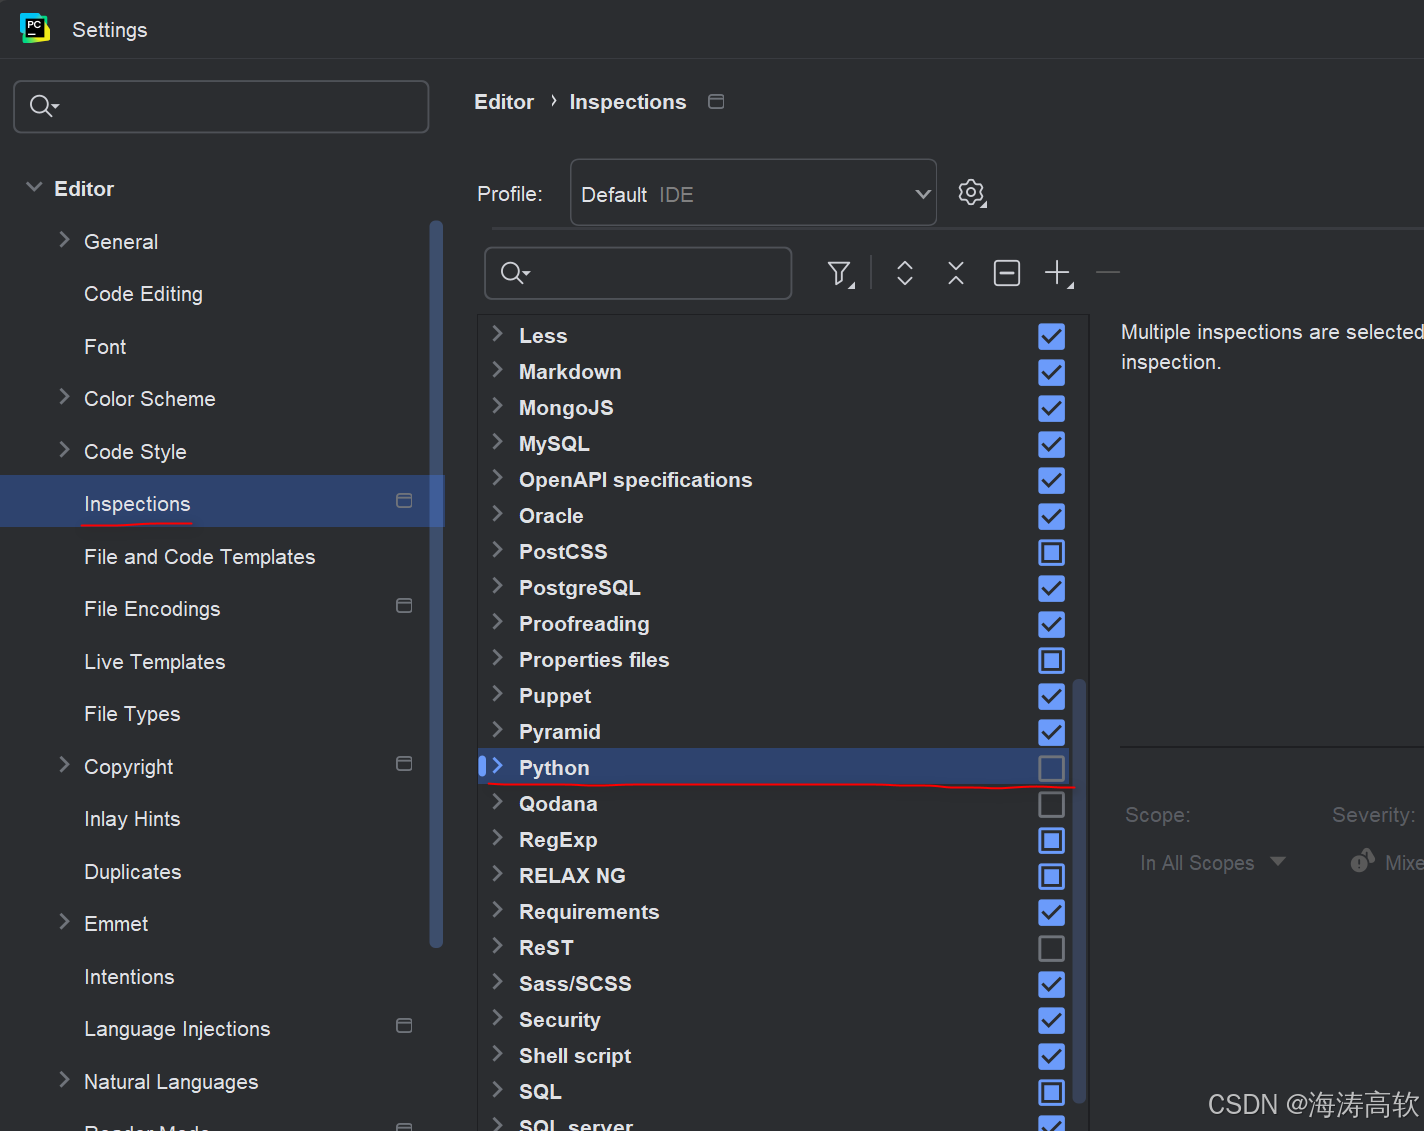The width and height of the screenshot is (1424, 1131).
Task: Open Font settings page
Action: coord(105,347)
